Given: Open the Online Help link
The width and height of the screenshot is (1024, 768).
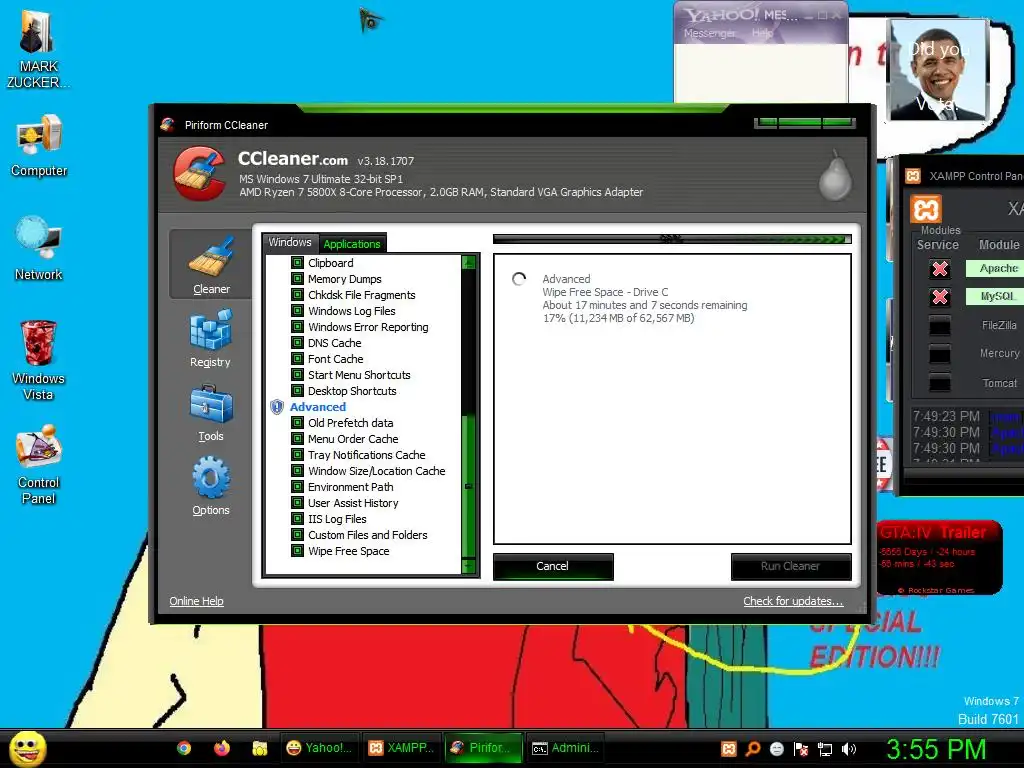Looking at the screenshot, I should tap(197, 601).
